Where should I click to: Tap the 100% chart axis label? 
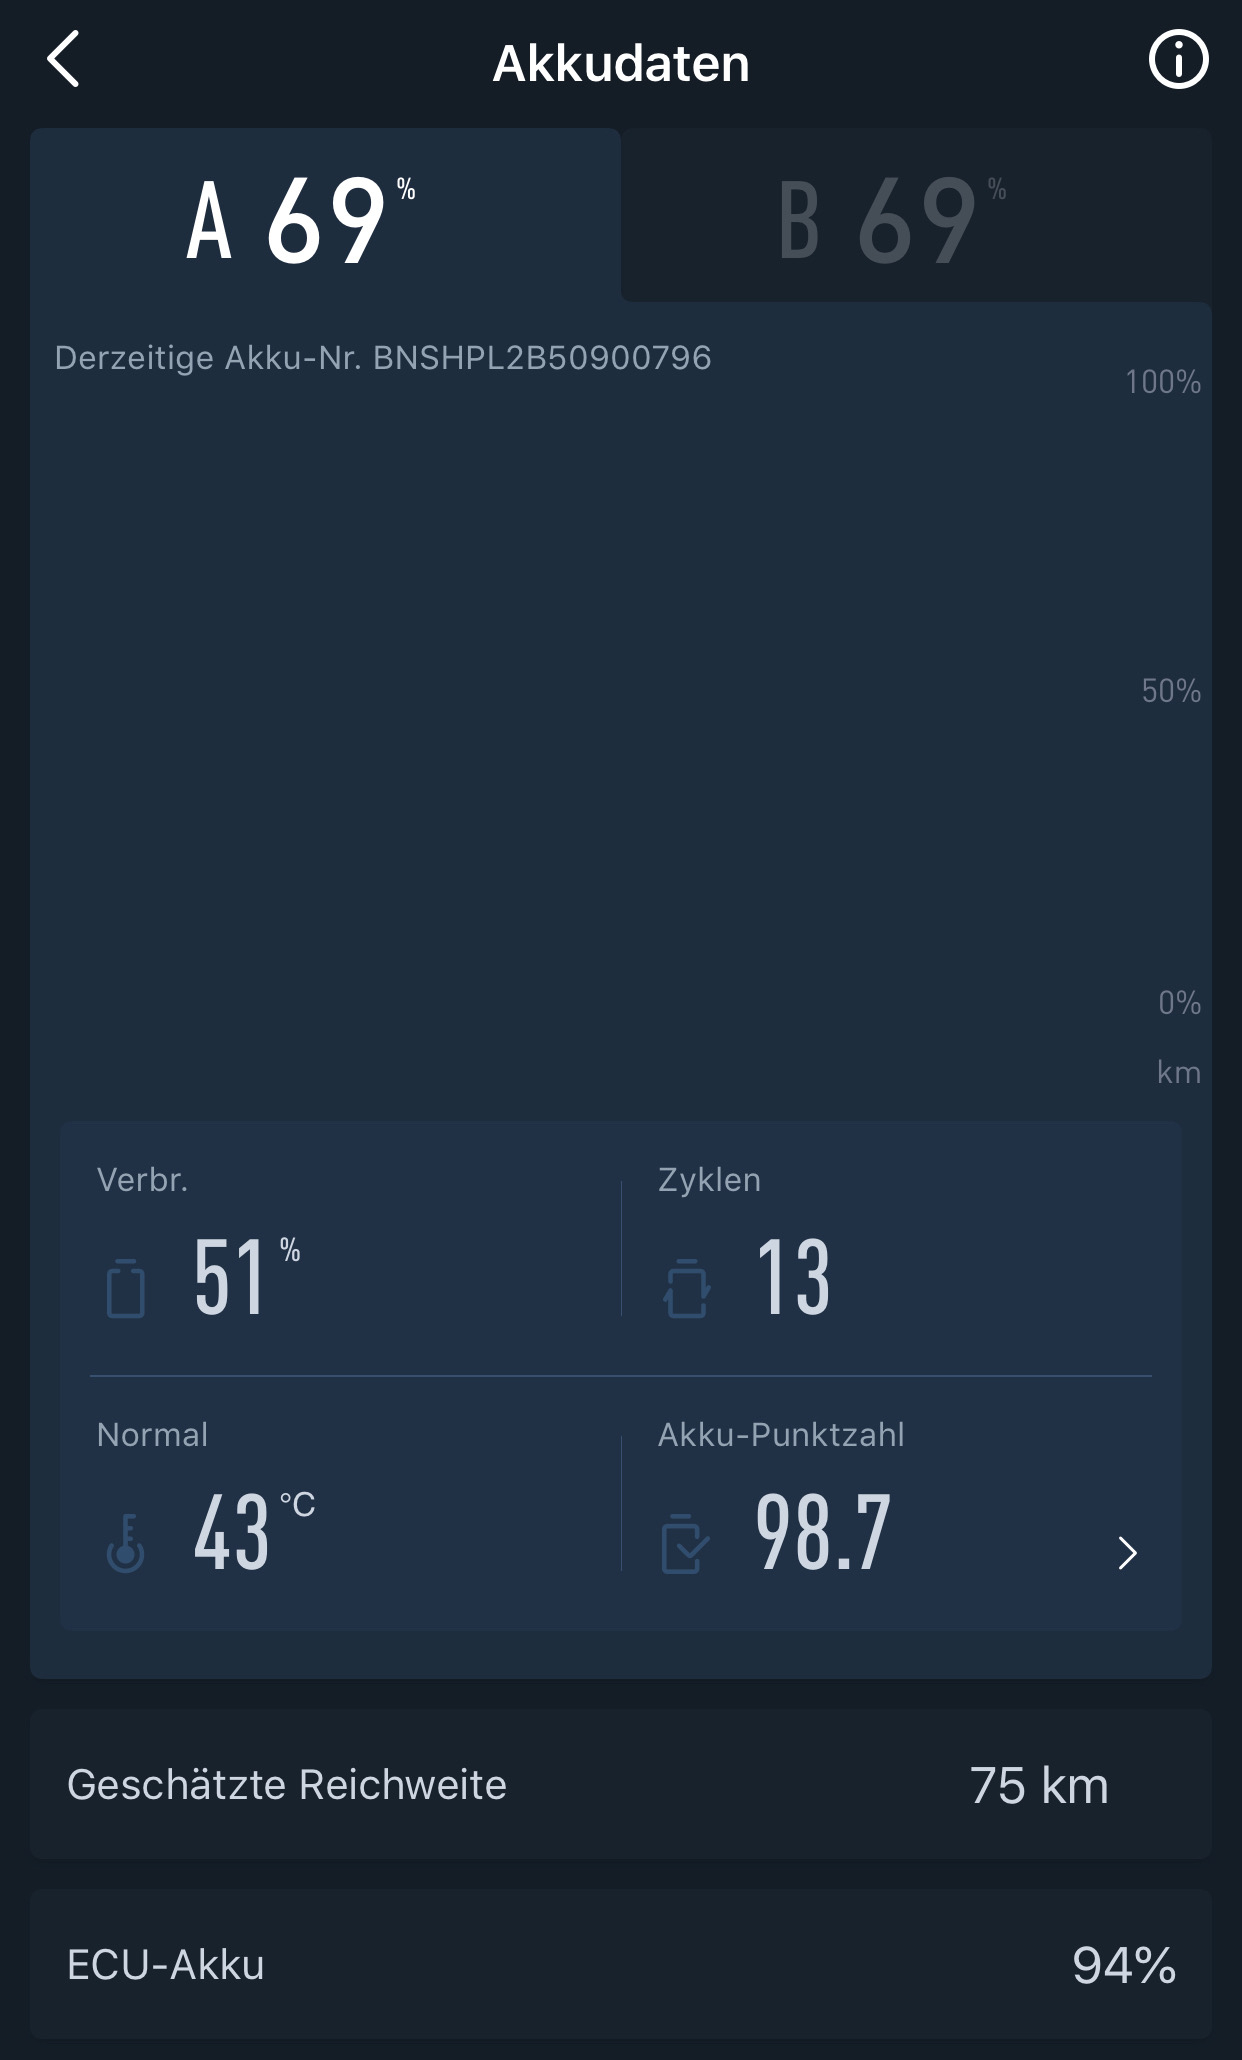(1162, 382)
